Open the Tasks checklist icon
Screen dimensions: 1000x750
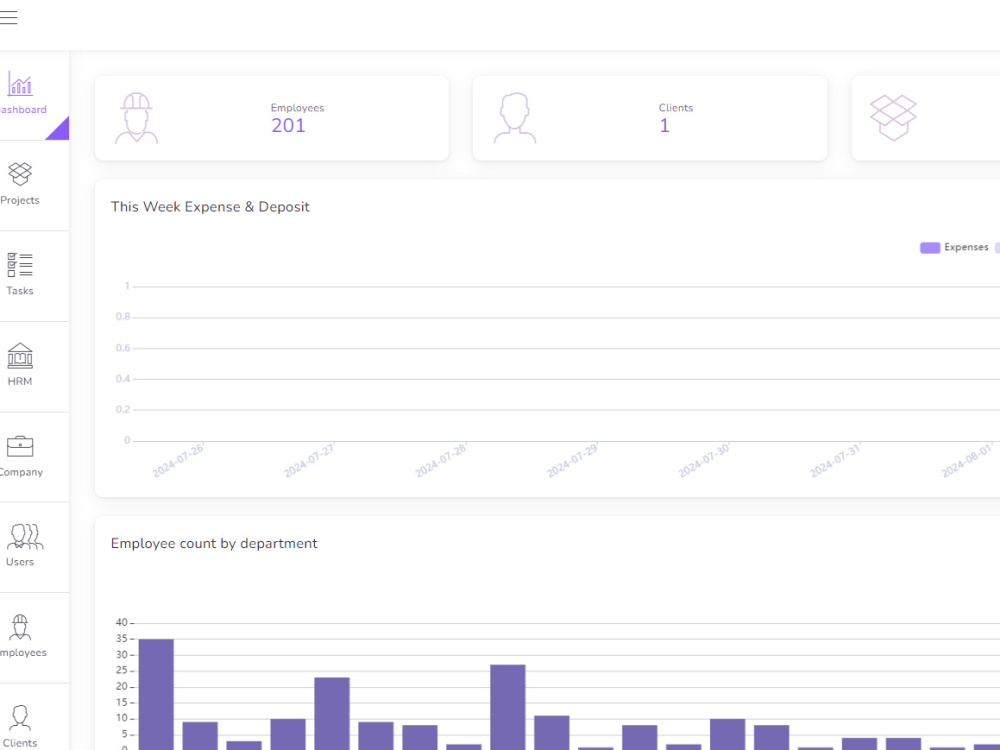[x=20, y=265]
